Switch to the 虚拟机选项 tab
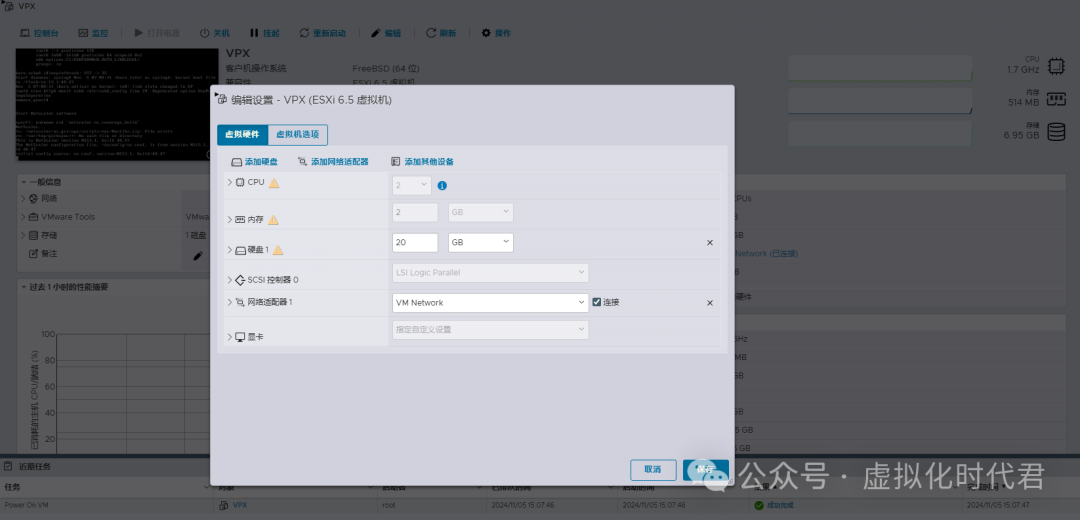Screen dimensions: 1080x520 click(x=298, y=134)
